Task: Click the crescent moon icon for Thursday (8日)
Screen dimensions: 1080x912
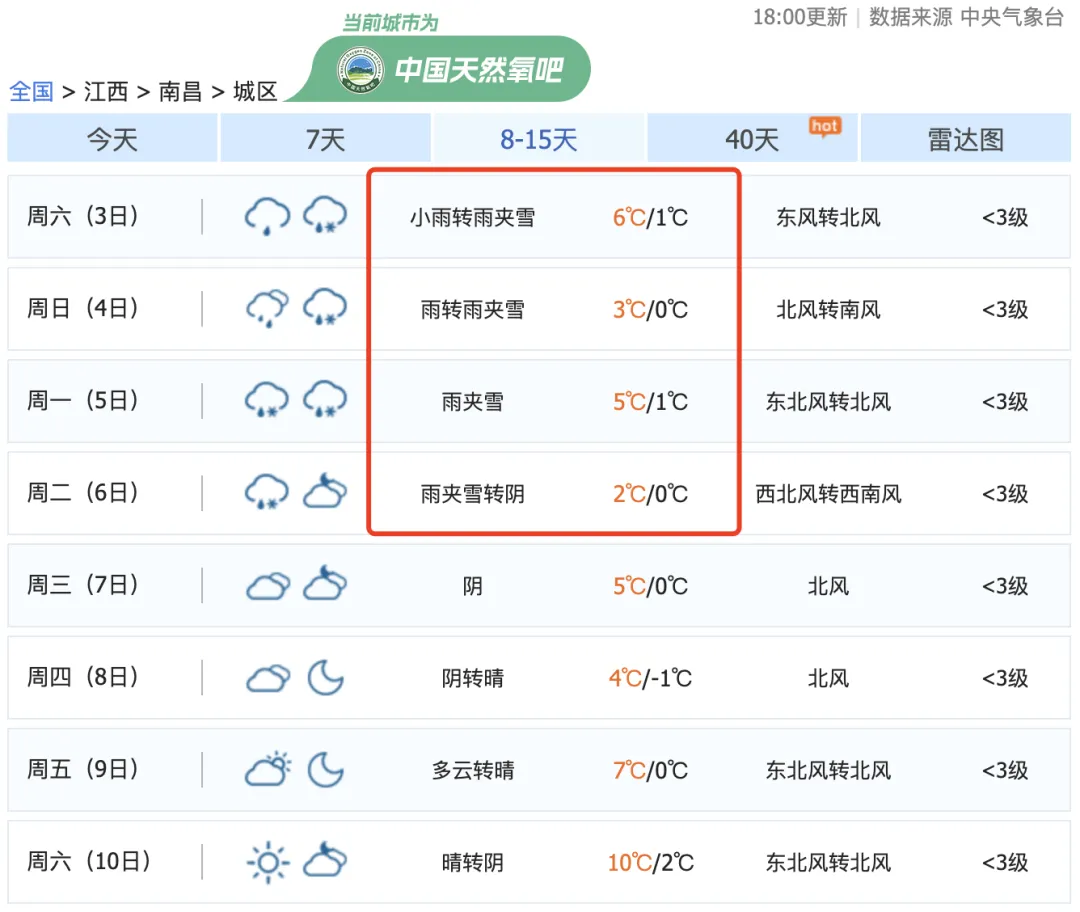Action: tap(325, 678)
